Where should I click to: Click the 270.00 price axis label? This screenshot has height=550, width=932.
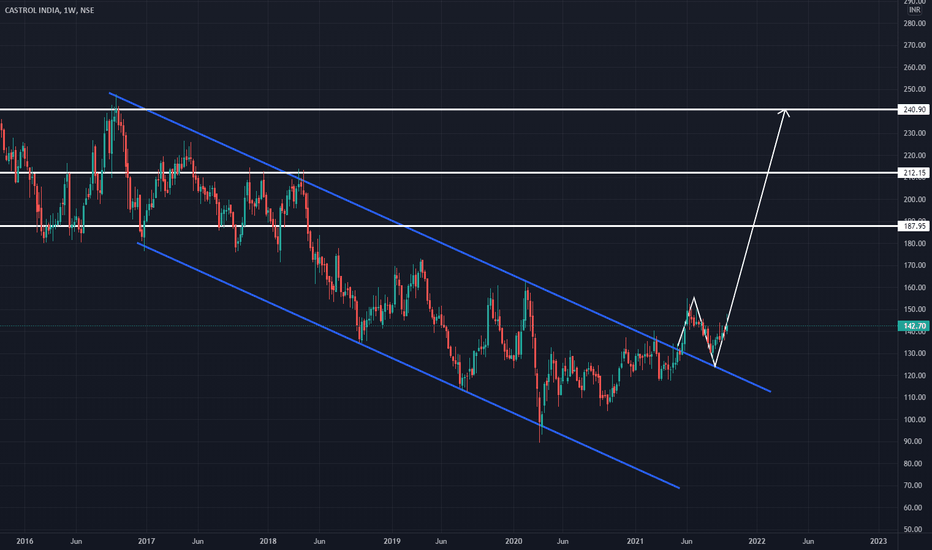point(914,45)
